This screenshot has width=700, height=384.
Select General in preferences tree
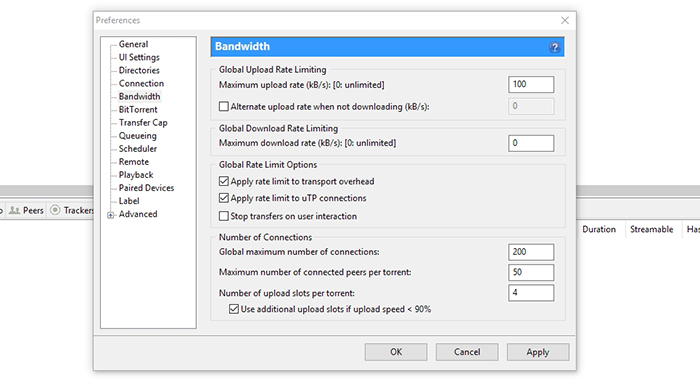click(133, 44)
